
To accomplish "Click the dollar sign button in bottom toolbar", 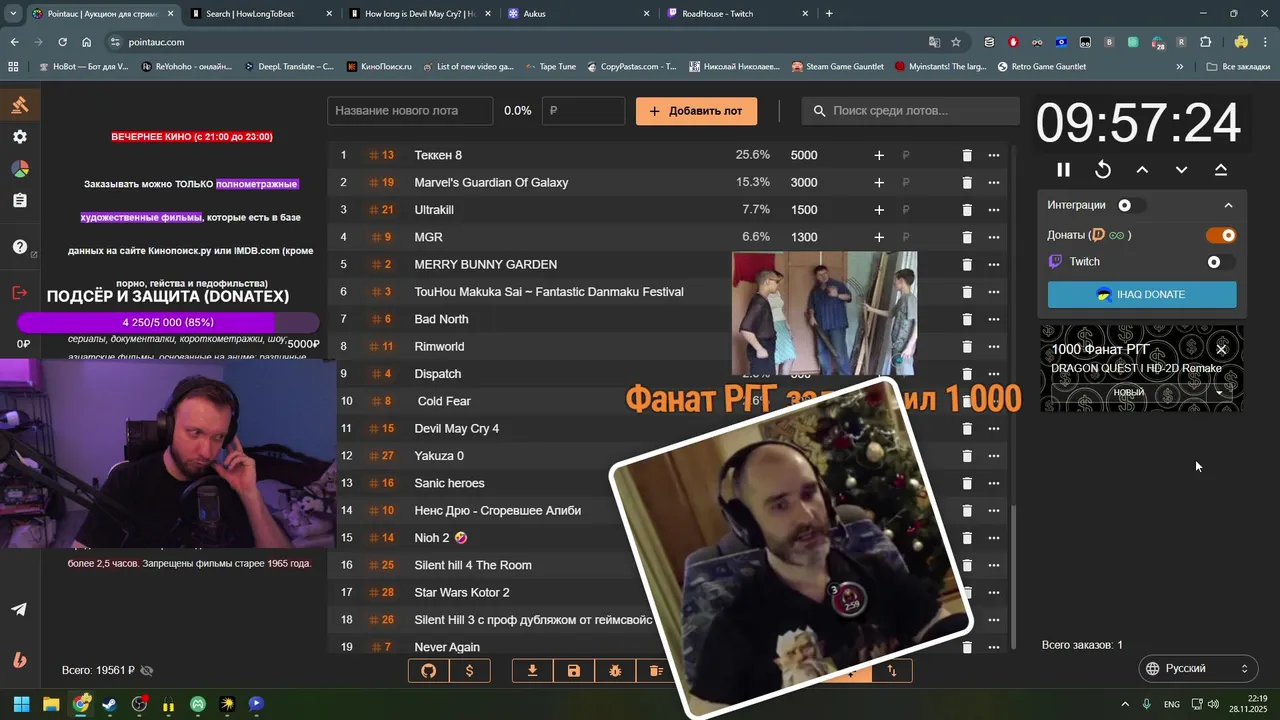I will point(470,671).
